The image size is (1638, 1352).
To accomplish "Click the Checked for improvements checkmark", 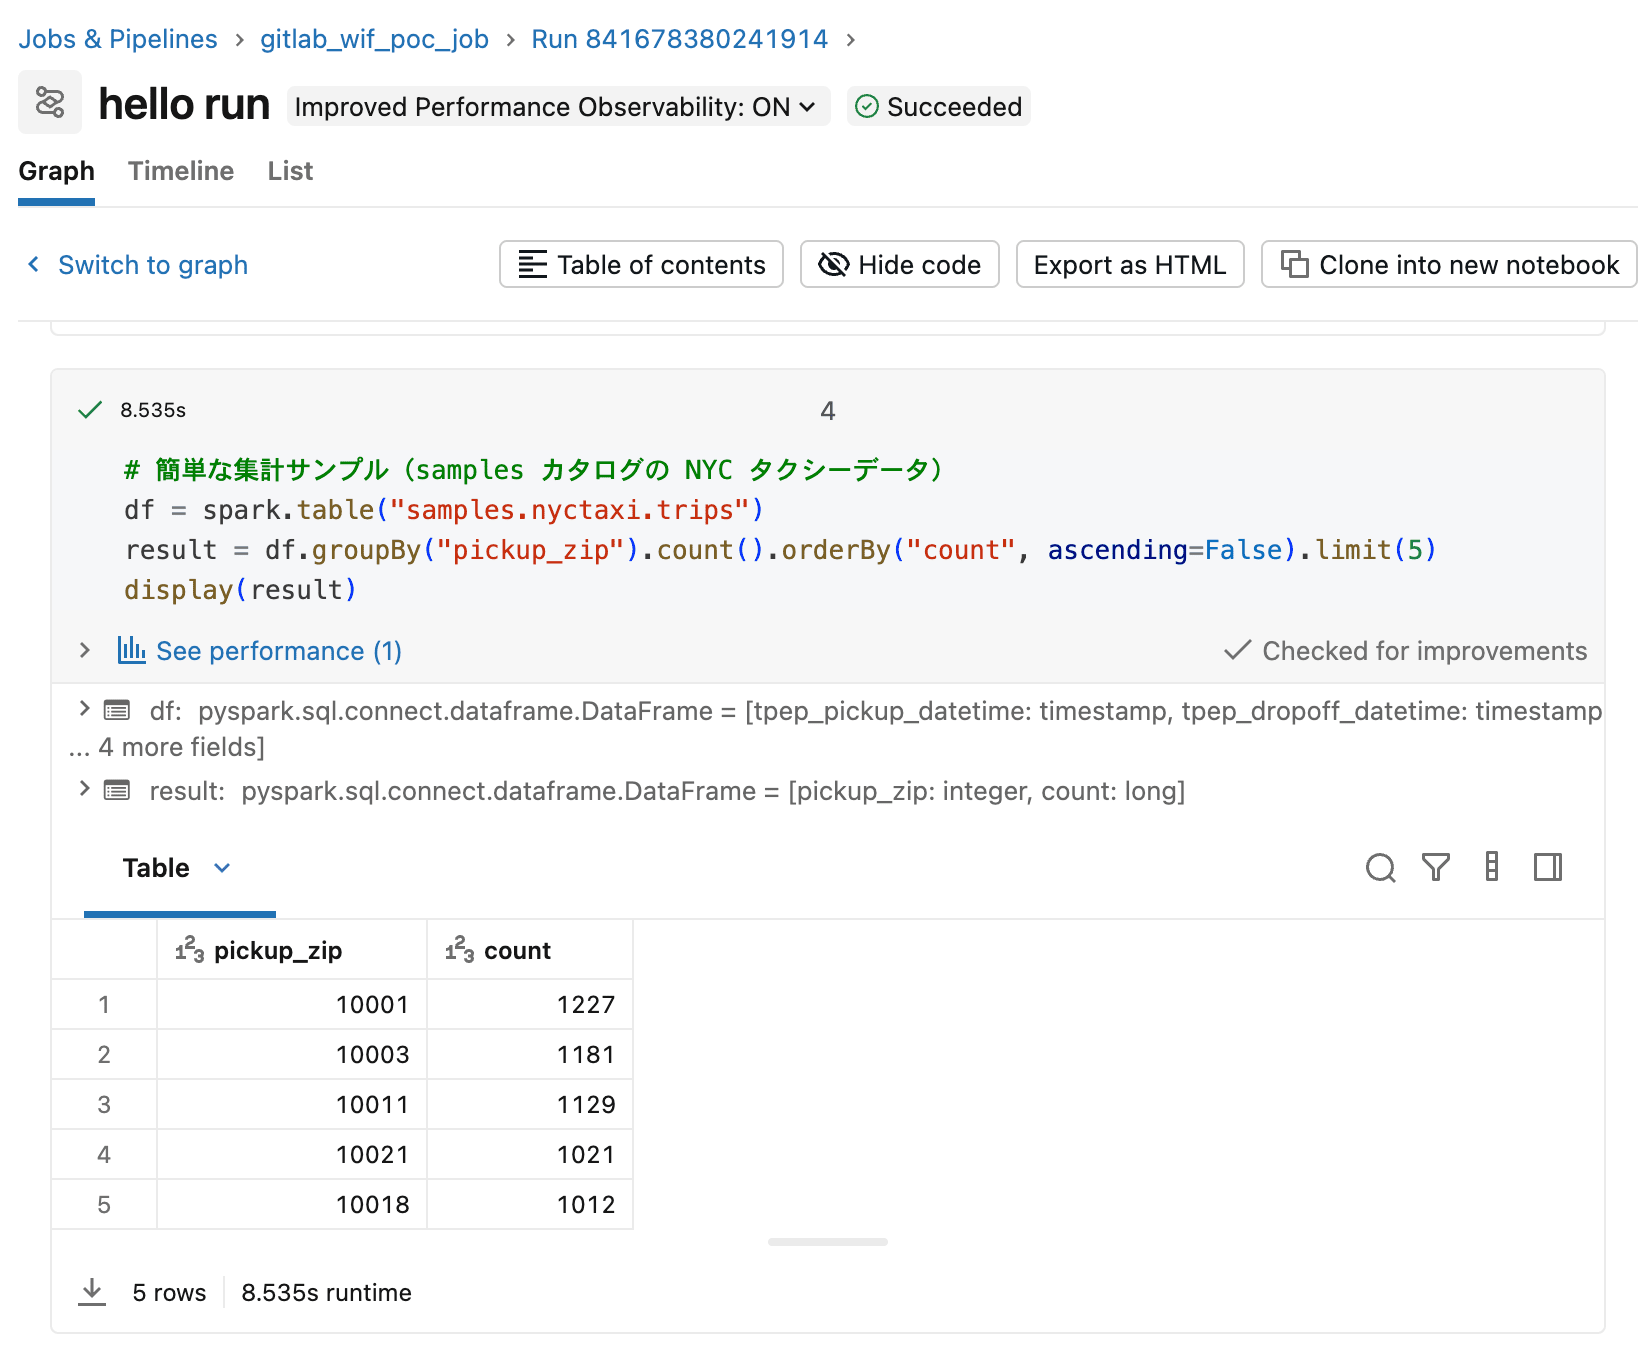I will click(1237, 650).
